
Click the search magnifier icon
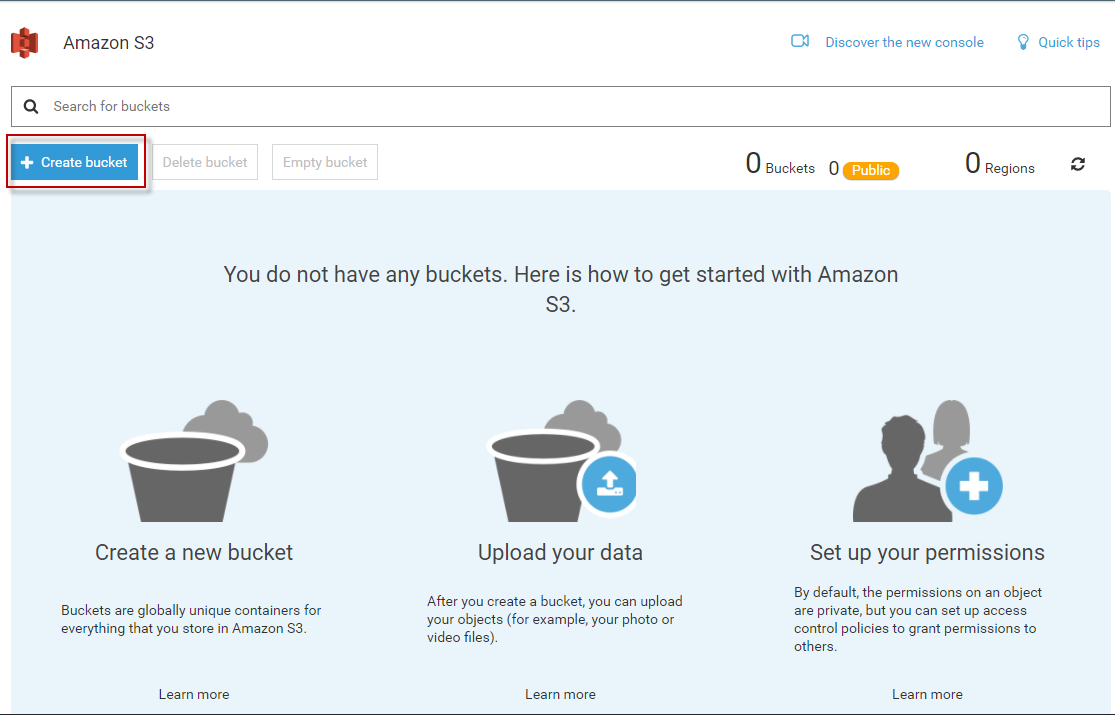pos(31,106)
